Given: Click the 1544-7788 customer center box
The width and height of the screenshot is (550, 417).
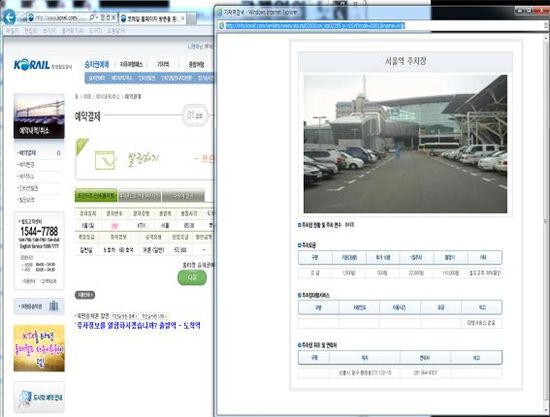Looking at the screenshot, I should coord(39,250).
